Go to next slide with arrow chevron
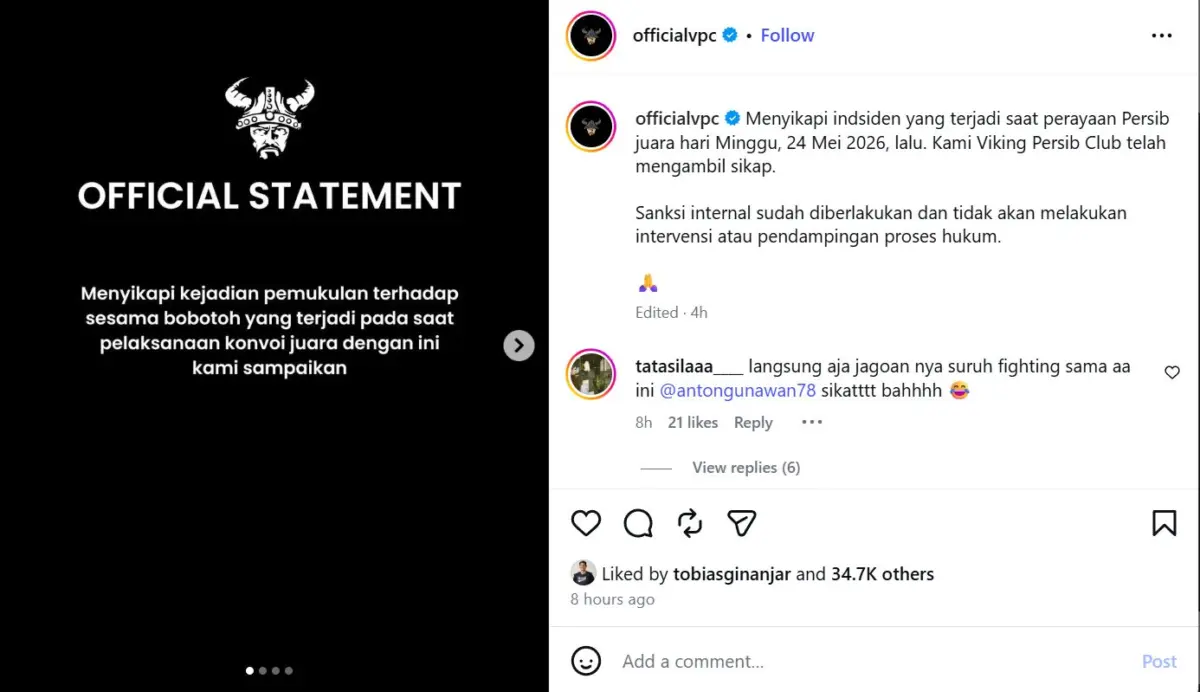The width and height of the screenshot is (1200, 692). pyautogui.click(x=518, y=346)
